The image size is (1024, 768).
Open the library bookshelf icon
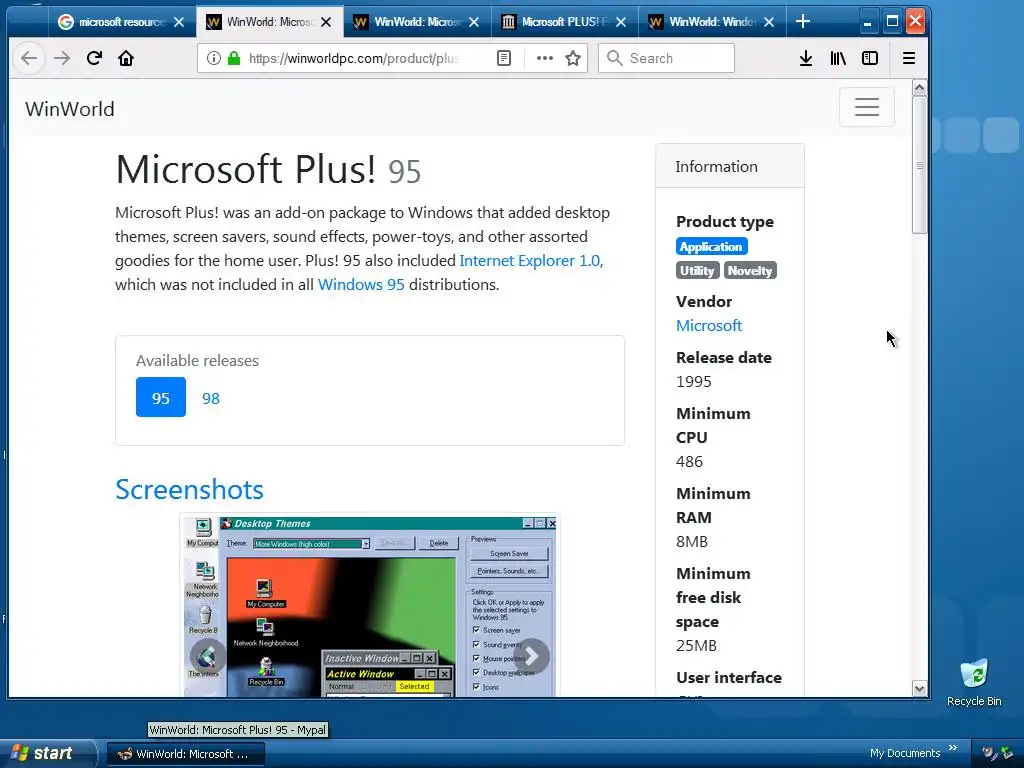838,58
